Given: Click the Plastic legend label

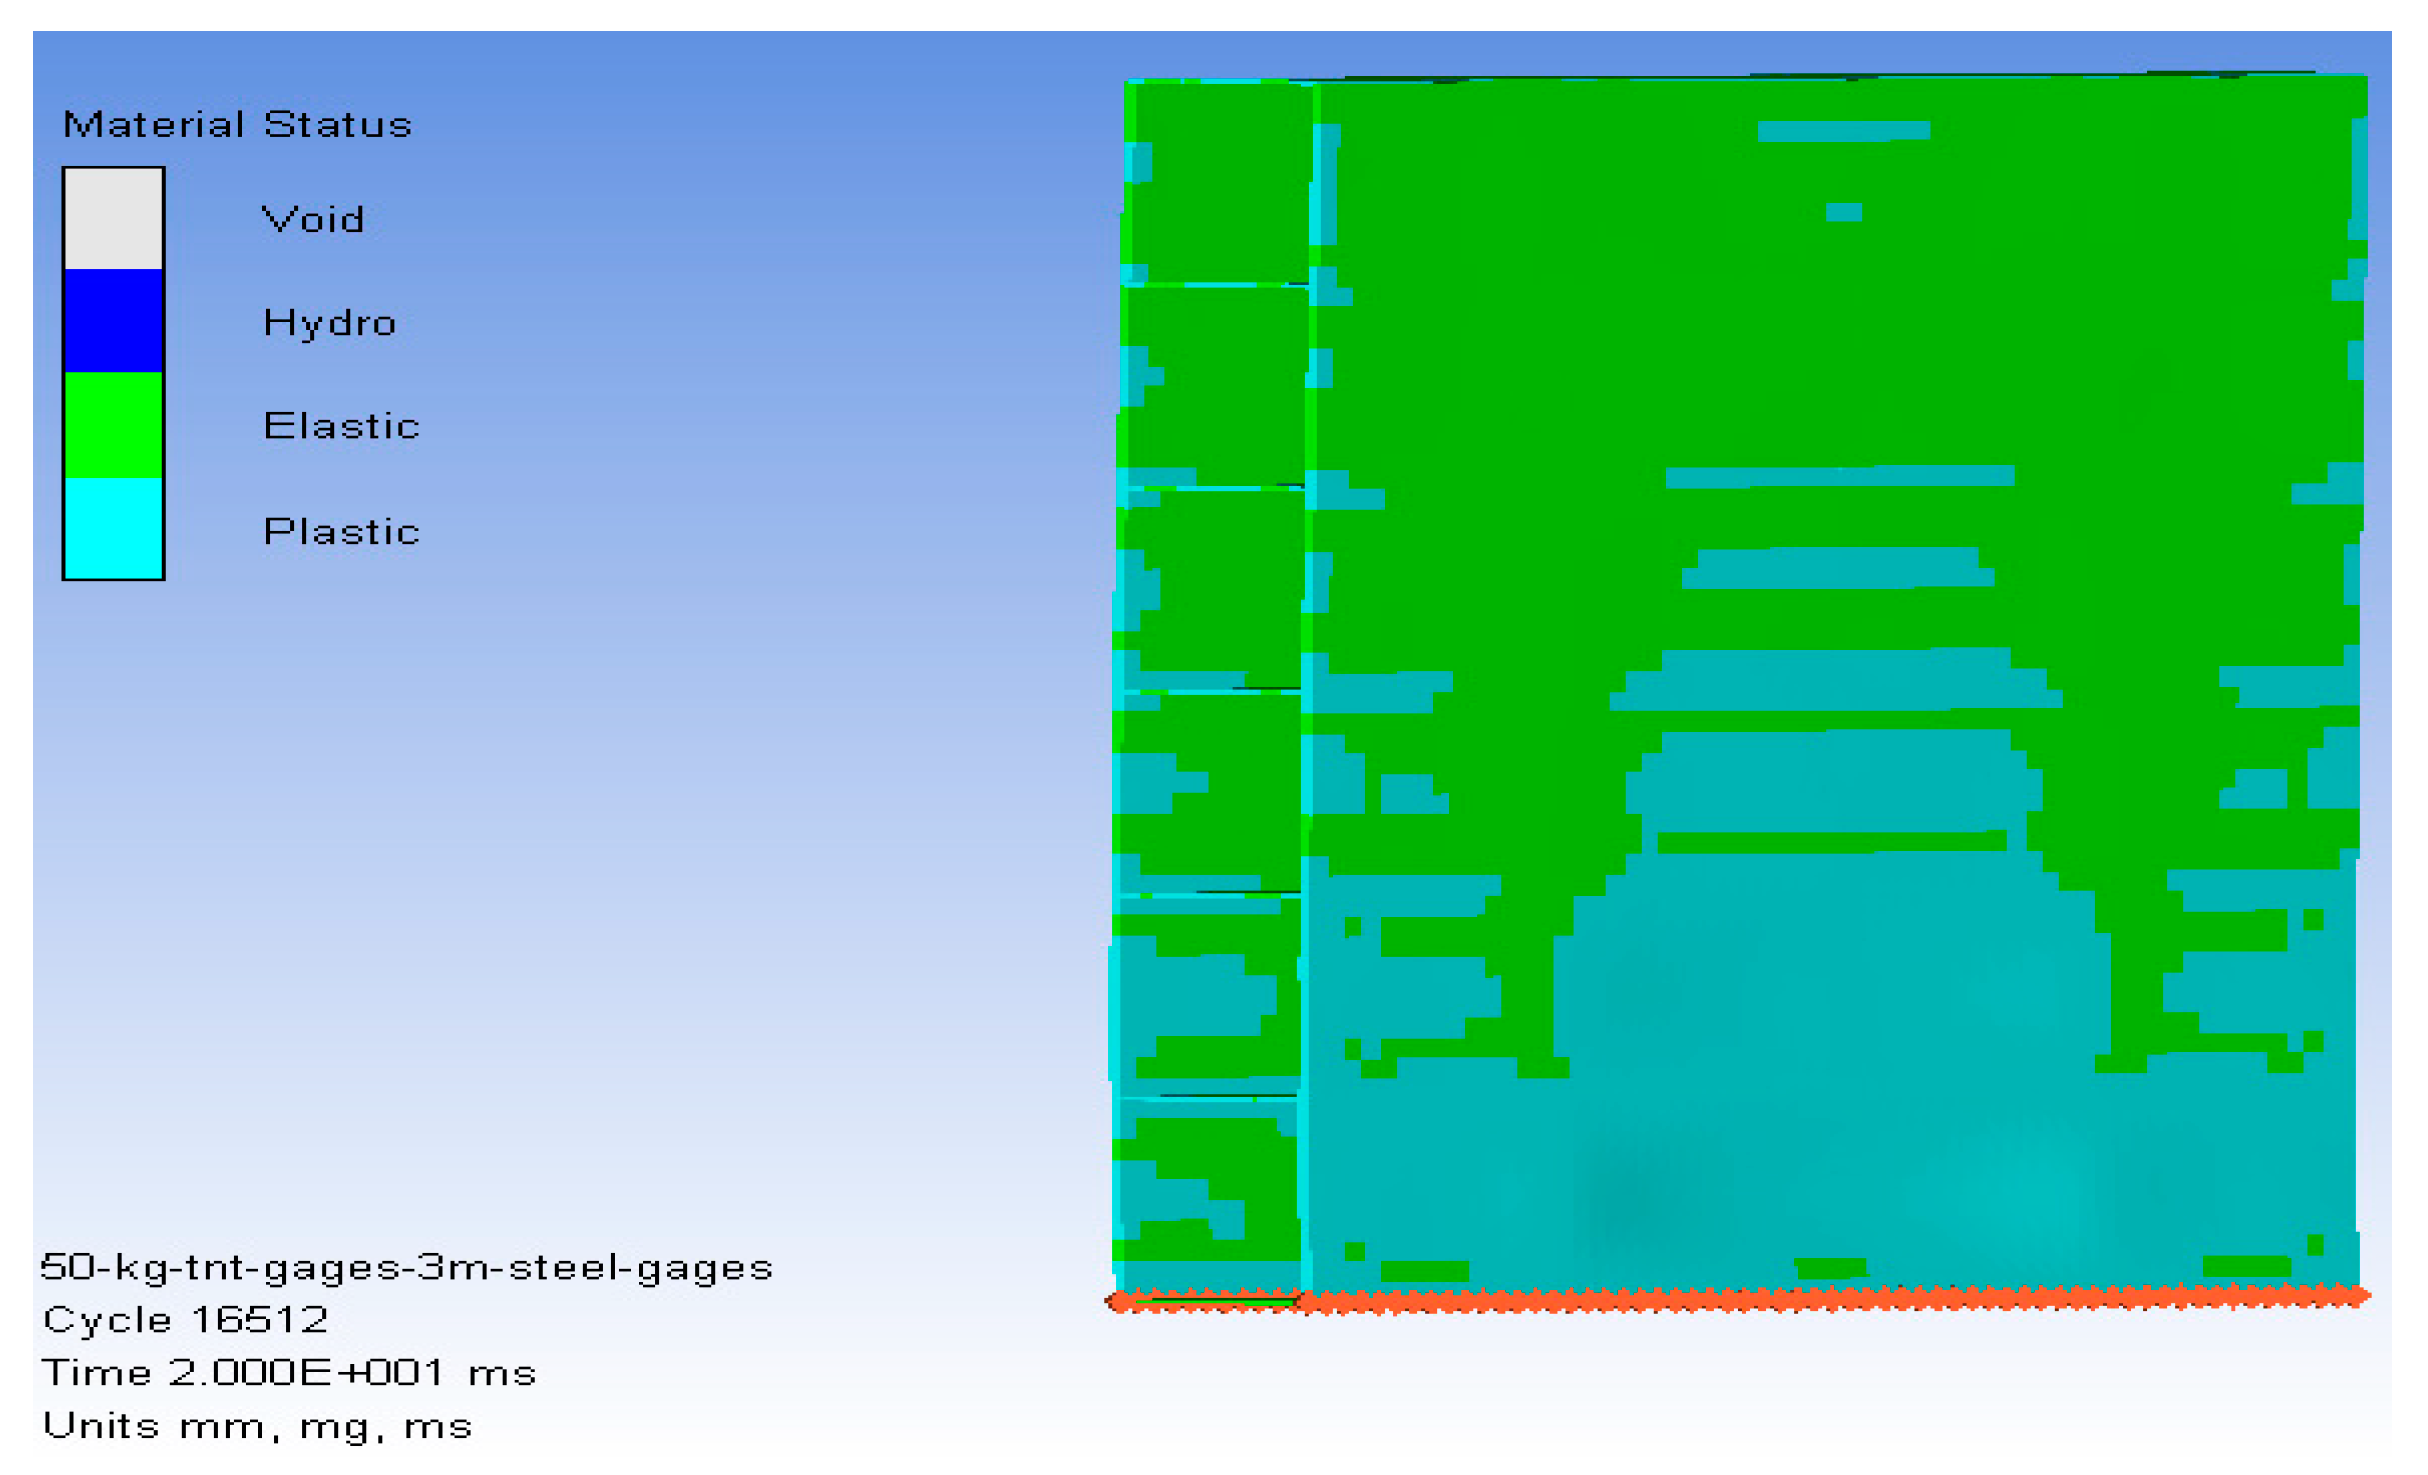Looking at the screenshot, I should tap(341, 531).
